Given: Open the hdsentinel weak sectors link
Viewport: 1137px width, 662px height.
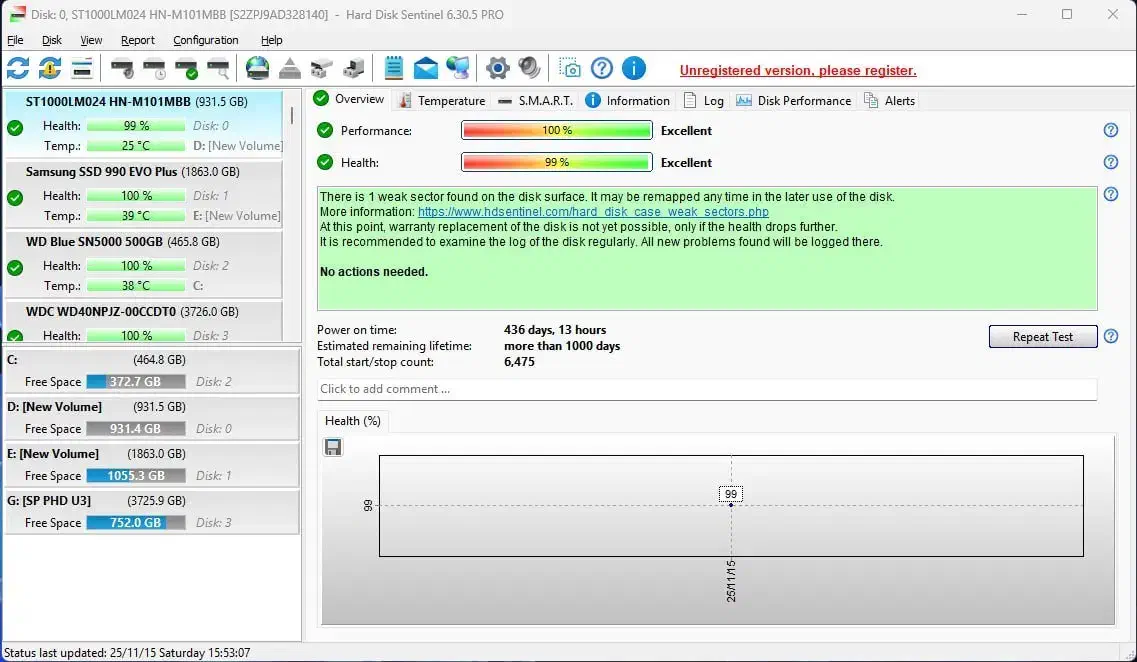Looking at the screenshot, I should [x=593, y=212].
